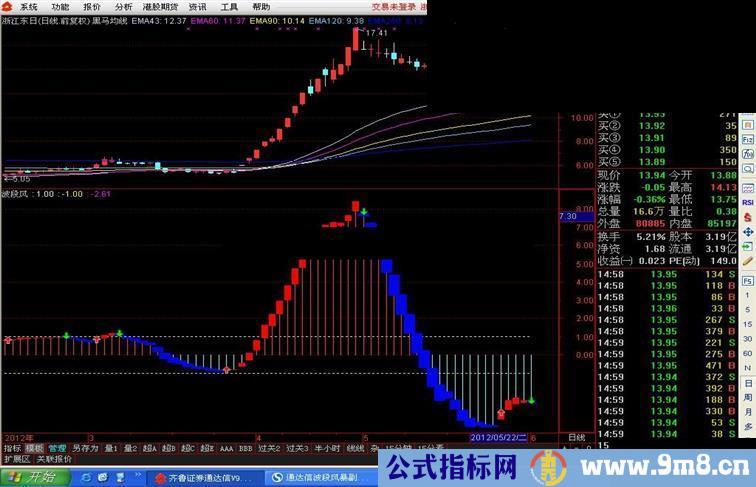Select the AAA template tab

(x=227, y=448)
